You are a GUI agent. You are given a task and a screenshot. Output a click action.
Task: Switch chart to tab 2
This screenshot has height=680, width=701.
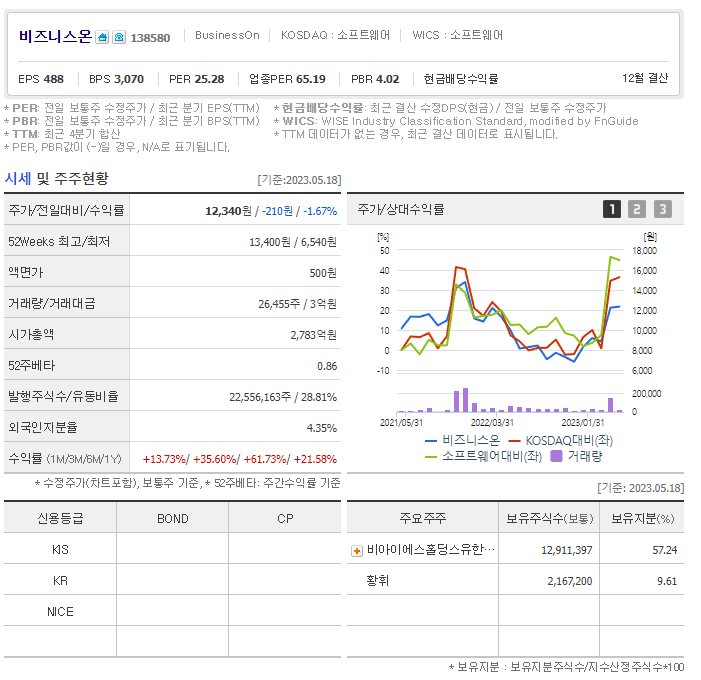[x=637, y=209]
